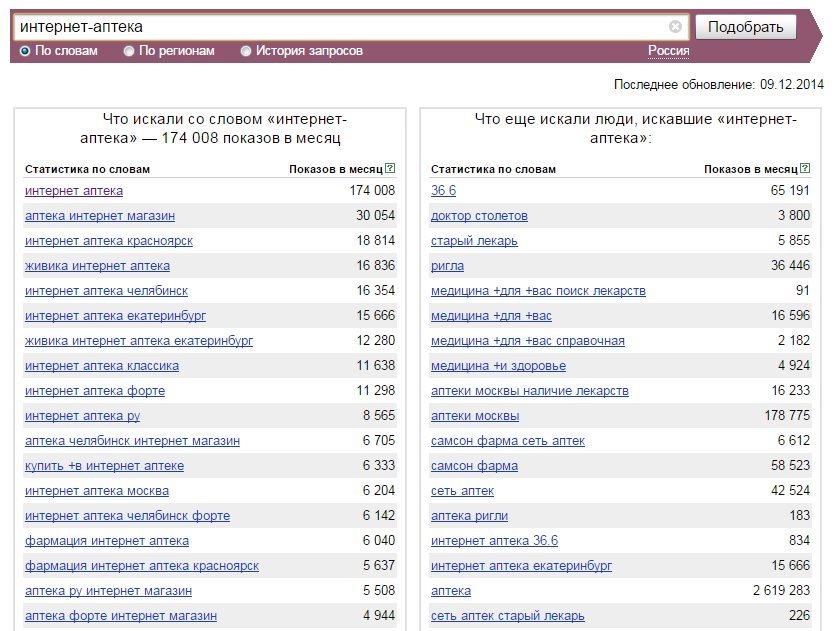The width and height of the screenshot is (836, 631).
Task: Follow the "медицина +и здоровье" link
Action: coord(499,366)
